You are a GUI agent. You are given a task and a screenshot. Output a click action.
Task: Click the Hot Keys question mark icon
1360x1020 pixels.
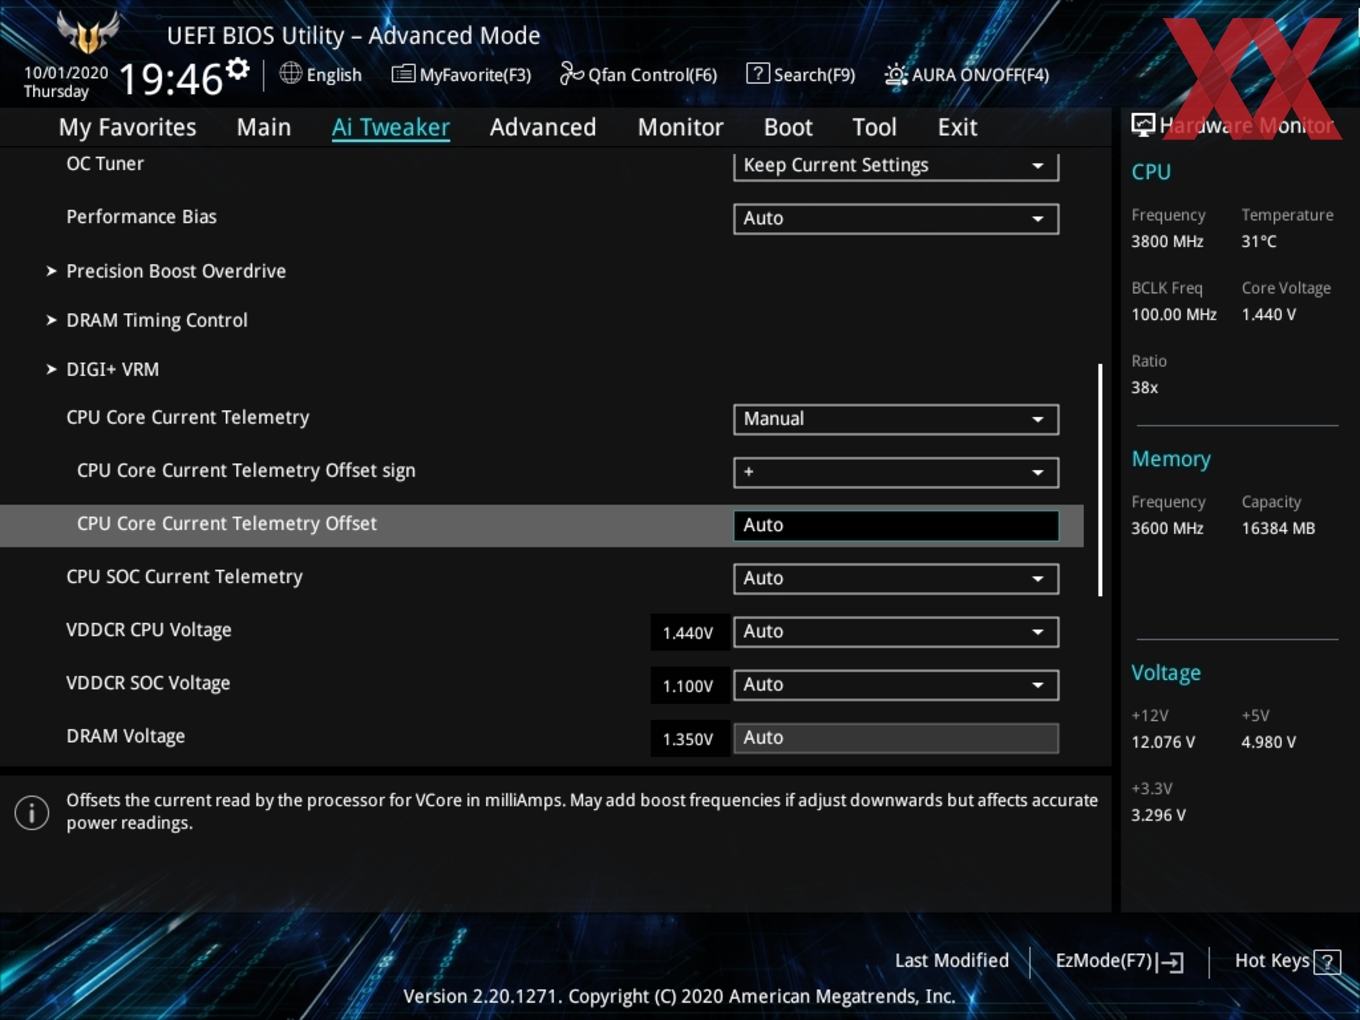[x=1327, y=962]
